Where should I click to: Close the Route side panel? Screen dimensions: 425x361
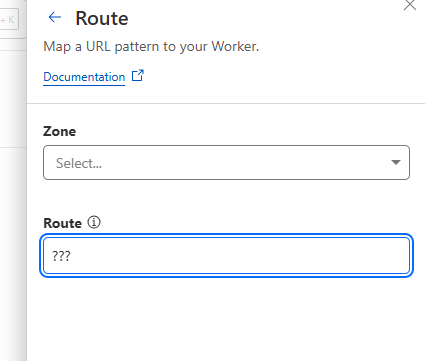pyautogui.click(x=410, y=5)
